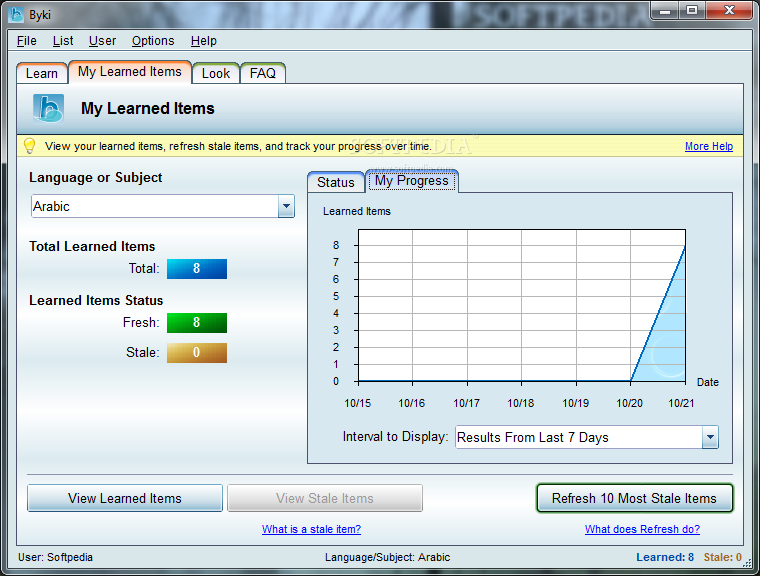Click the window resize grip in corner
Image resolution: width=760 pixels, height=576 pixels.
tap(747, 563)
